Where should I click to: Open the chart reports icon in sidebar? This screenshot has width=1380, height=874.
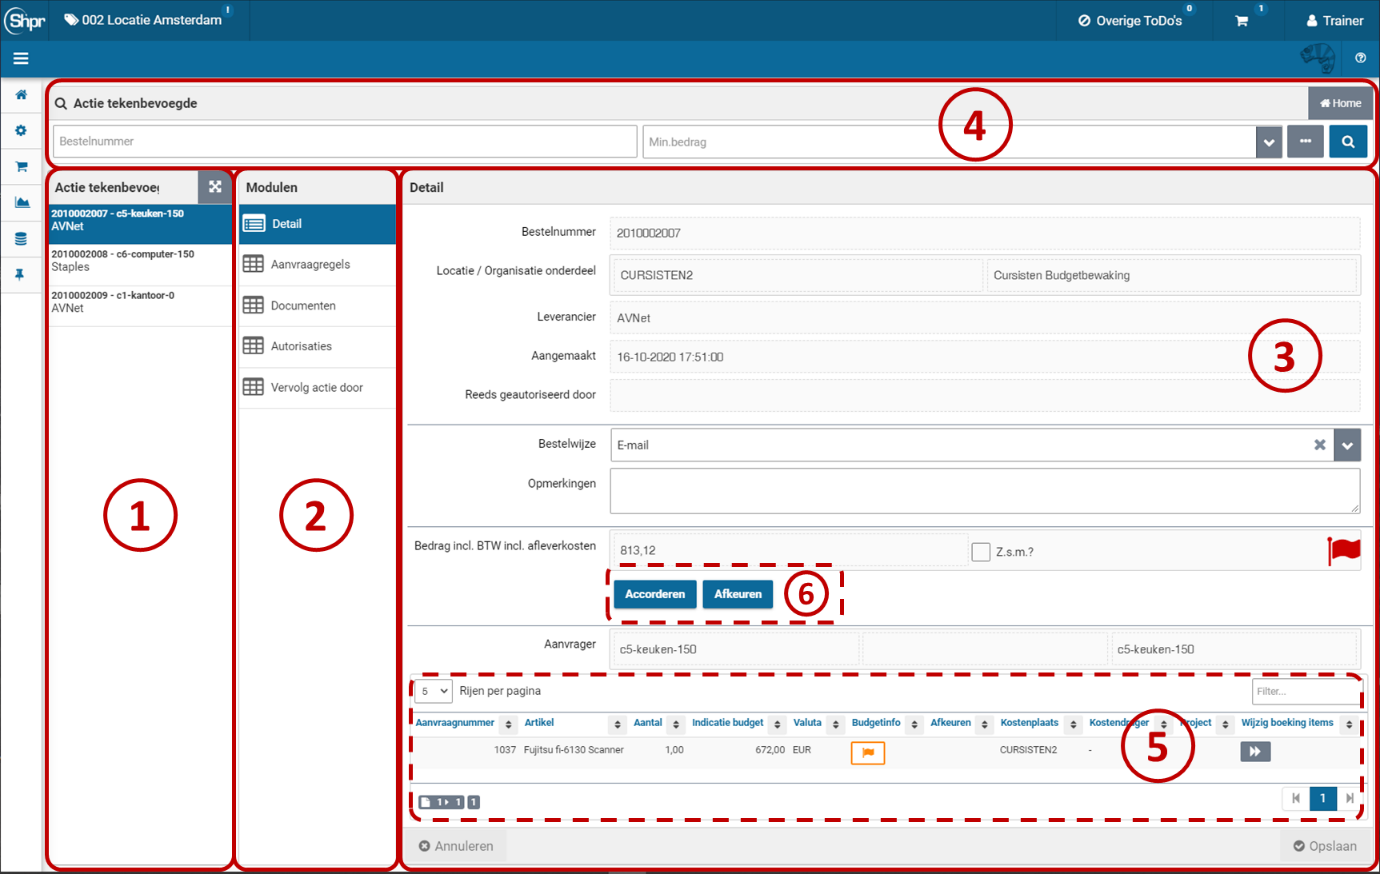(x=21, y=203)
